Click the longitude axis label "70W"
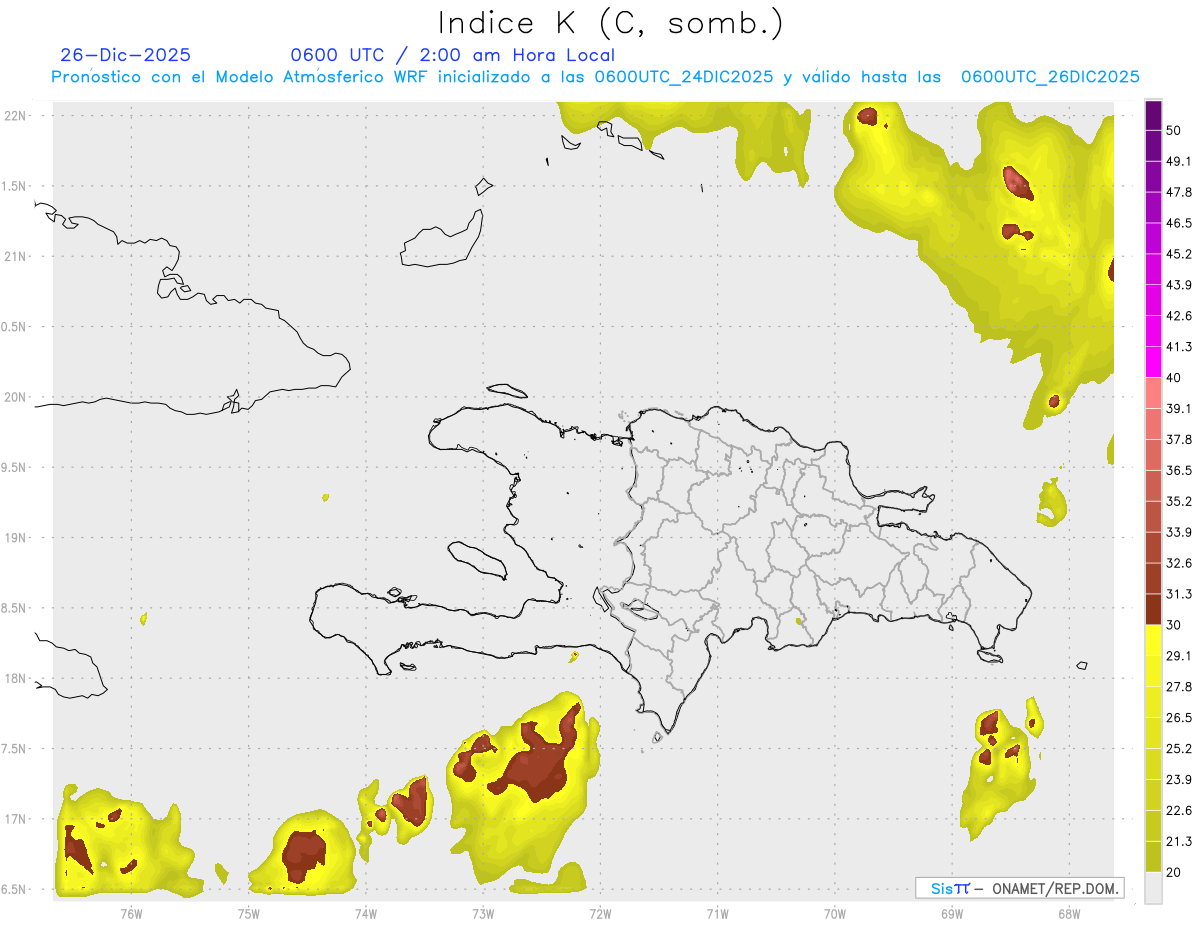This screenshot has height=927, width=1200. tap(834, 913)
